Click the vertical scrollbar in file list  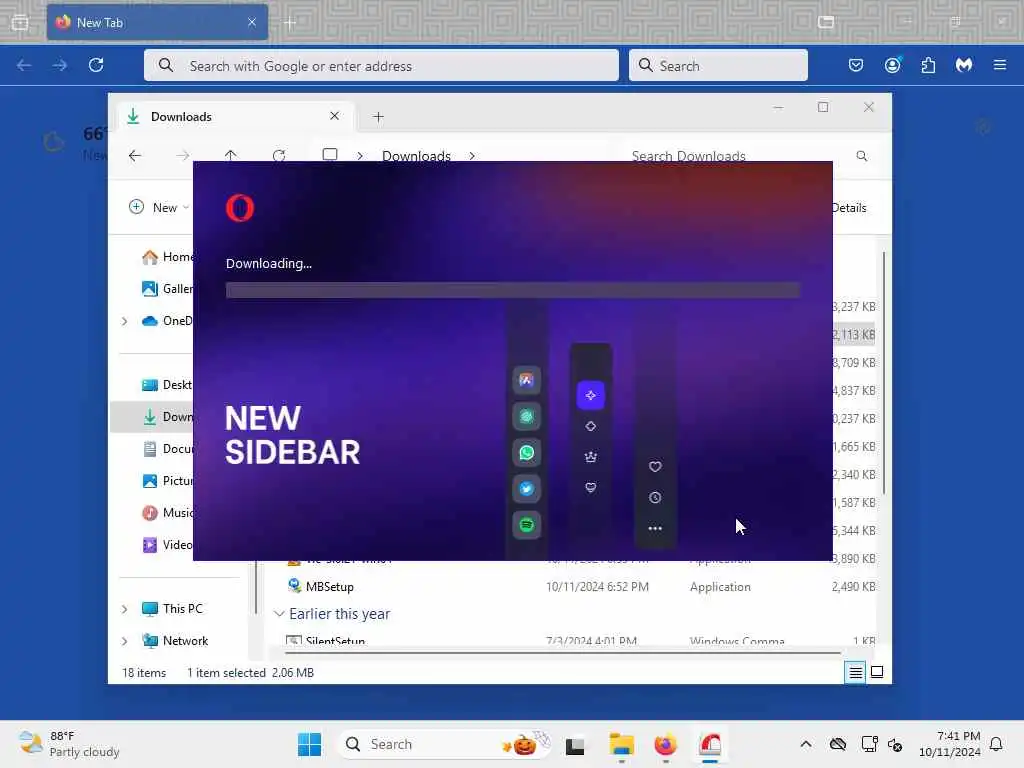tap(884, 372)
